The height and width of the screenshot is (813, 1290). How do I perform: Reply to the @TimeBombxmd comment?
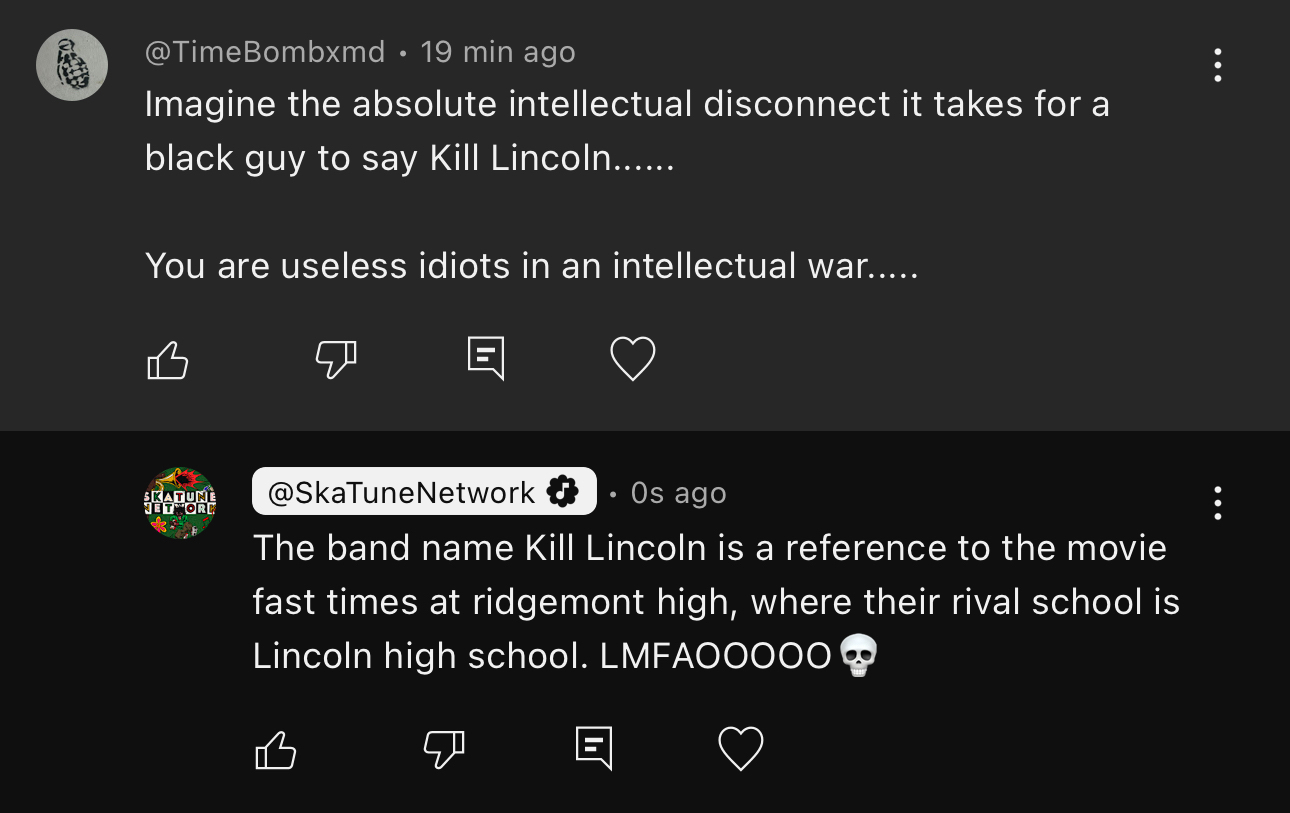coord(486,358)
